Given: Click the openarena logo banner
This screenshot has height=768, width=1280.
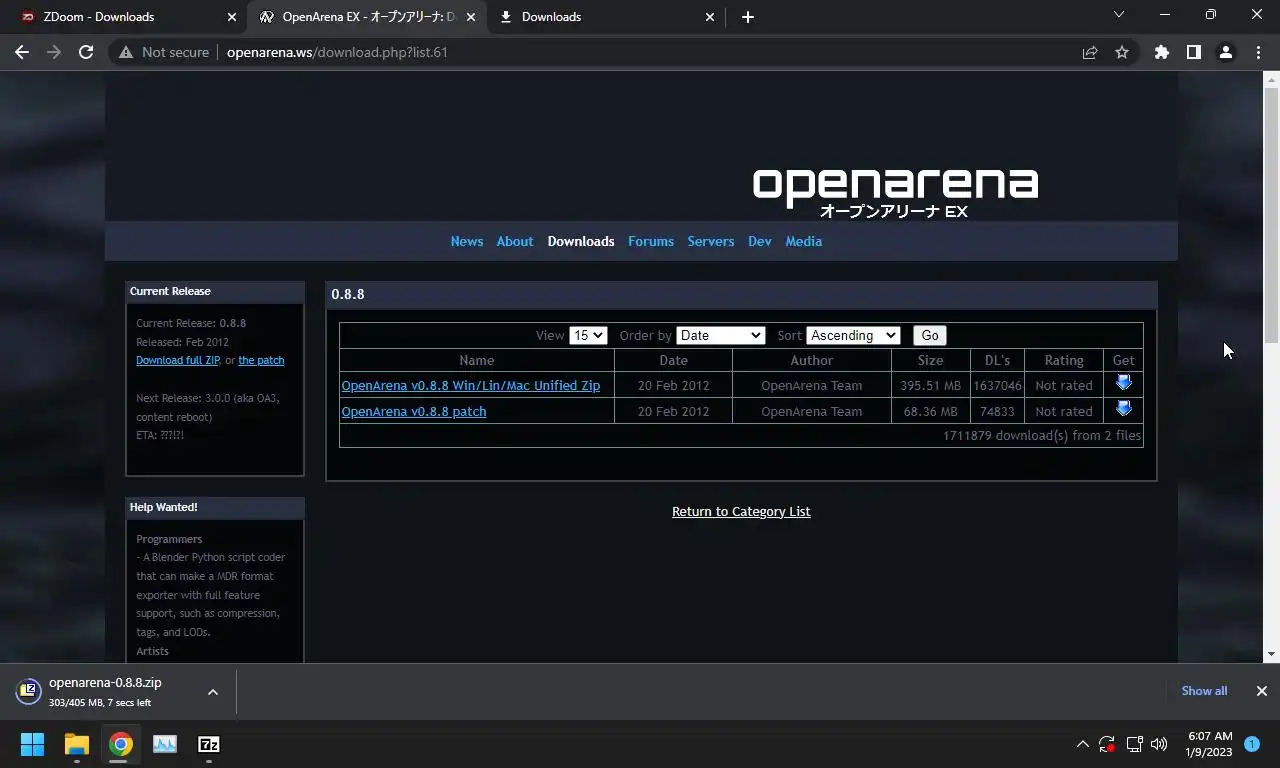Looking at the screenshot, I should point(895,191).
